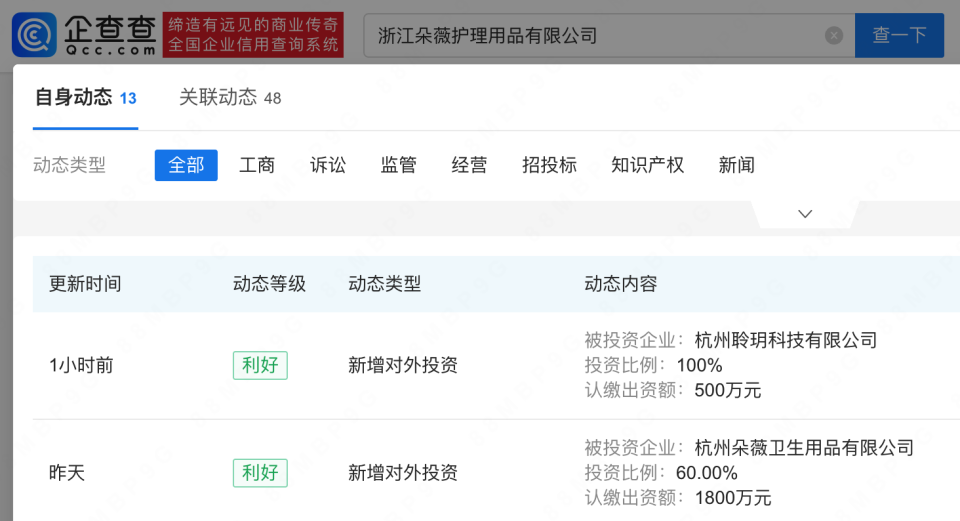Click the 500万元 subscribed capital value
This screenshot has height=521, width=960.
(x=727, y=391)
